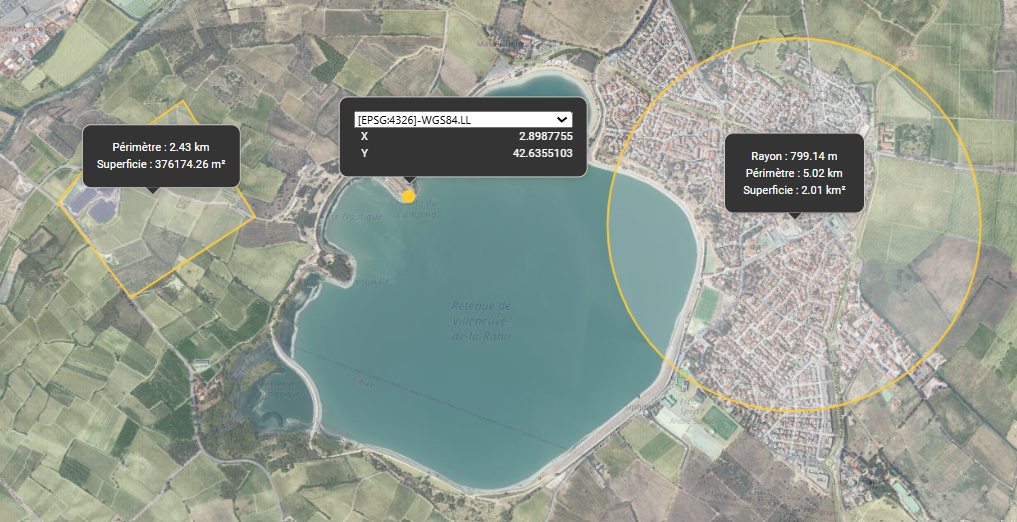Viewport: 1017px width, 522px height.
Task: Select the X coordinate value 2.8987755
Action: (545, 135)
